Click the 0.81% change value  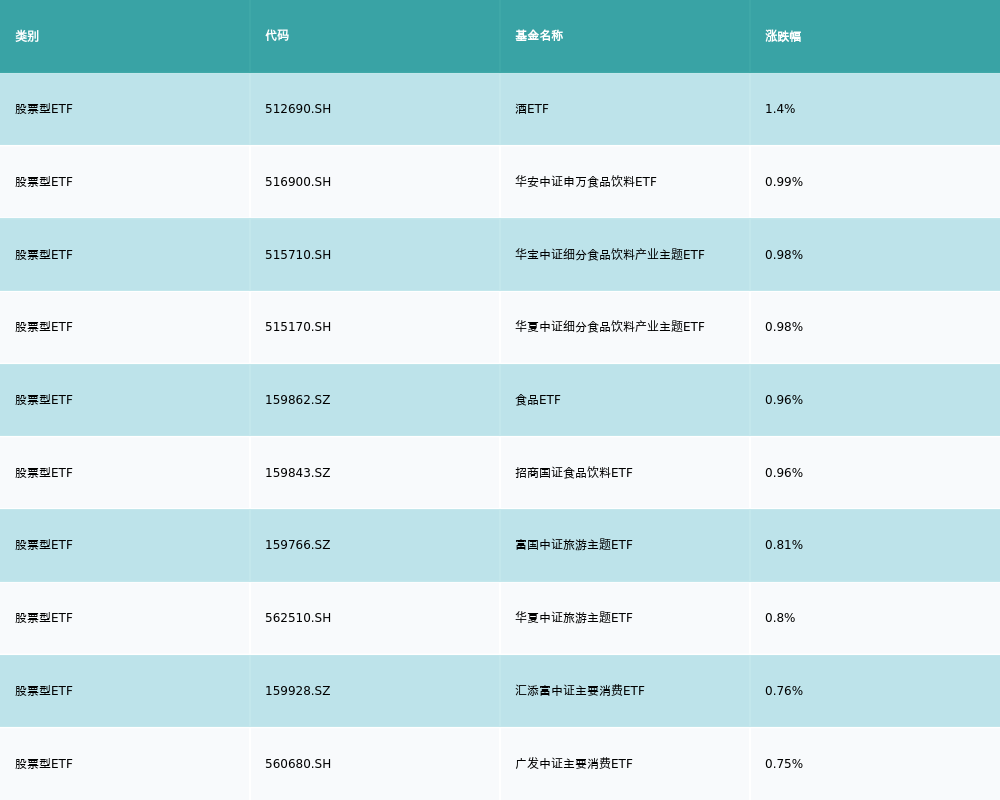pos(784,545)
